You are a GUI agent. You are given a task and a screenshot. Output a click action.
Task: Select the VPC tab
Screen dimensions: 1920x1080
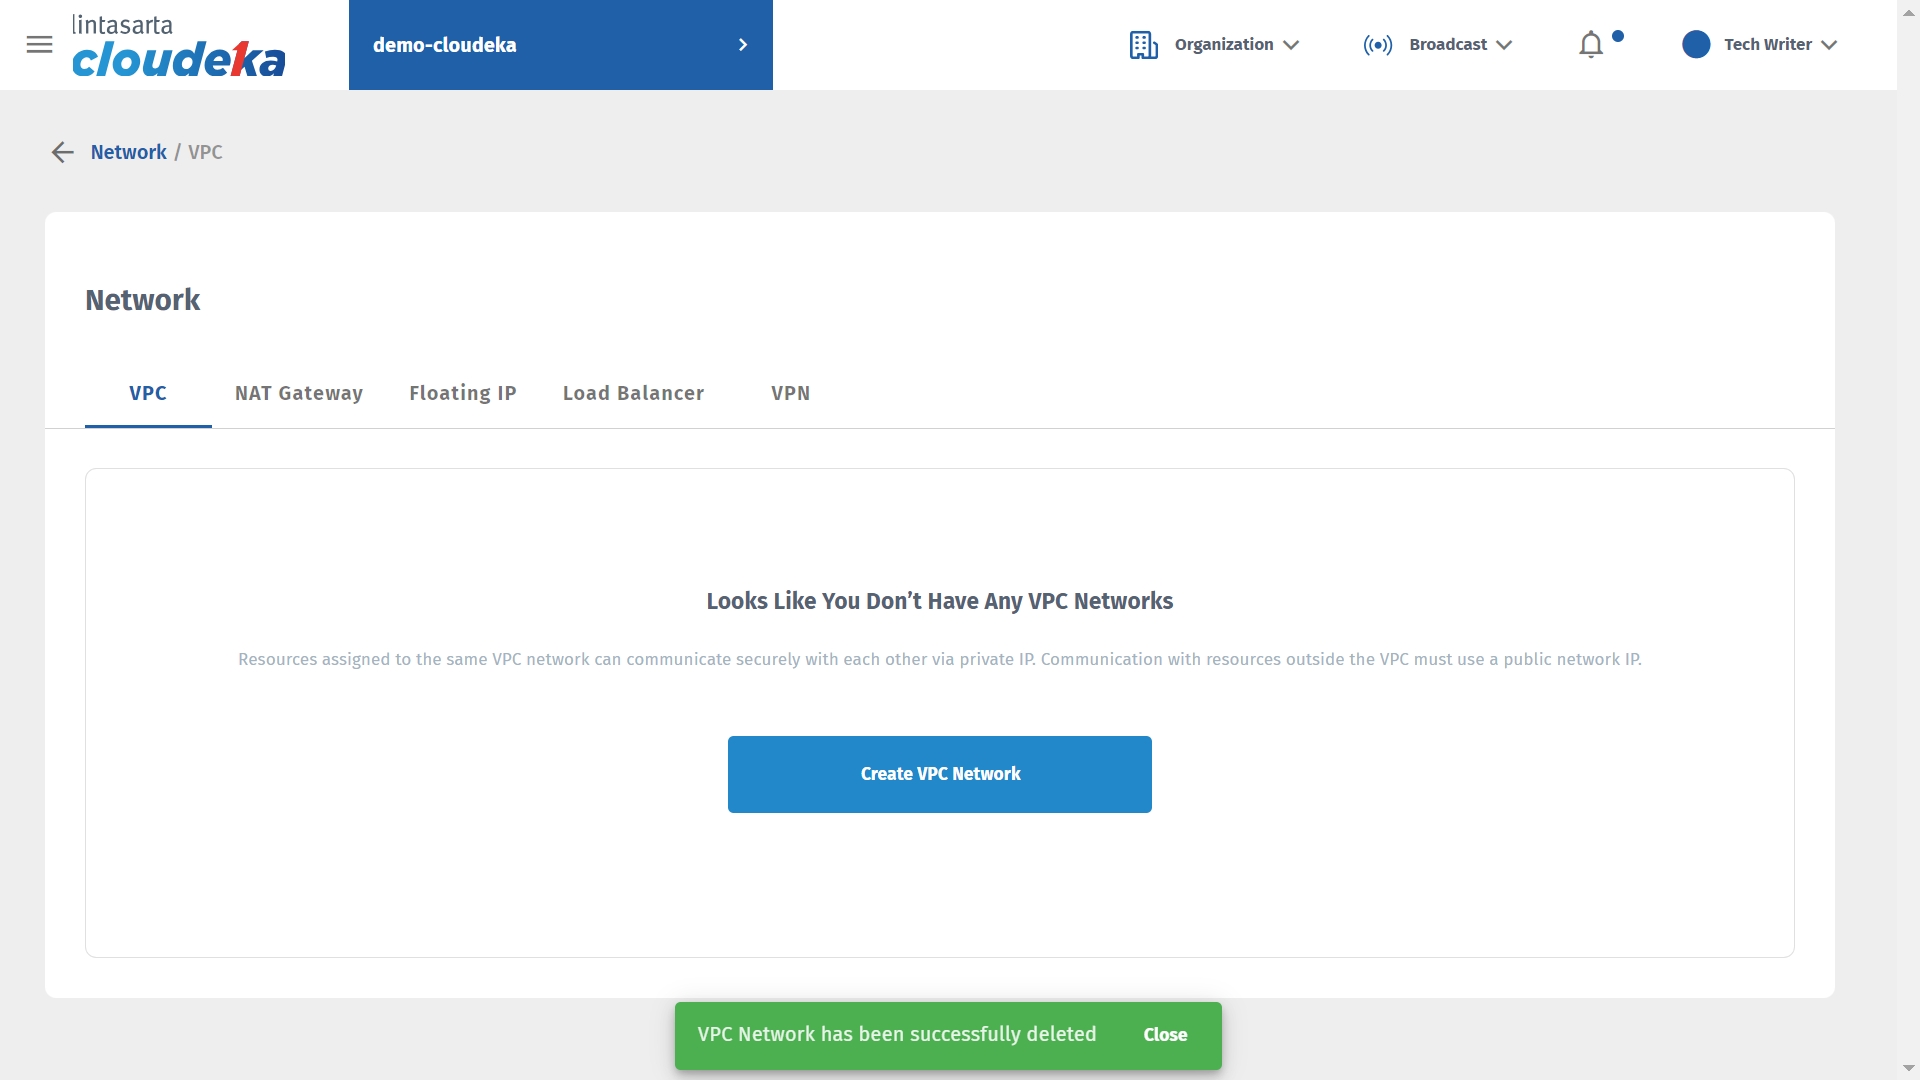tap(148, 393)
